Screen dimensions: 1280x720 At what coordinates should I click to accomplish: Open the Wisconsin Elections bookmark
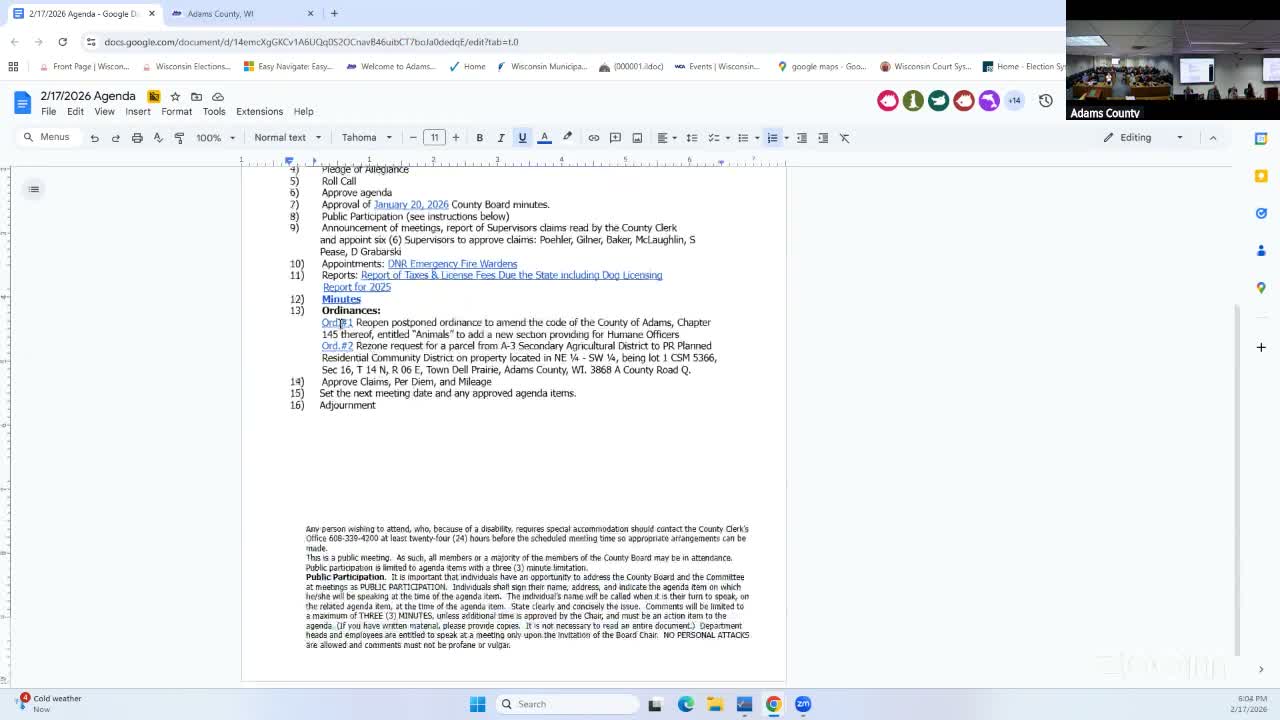tap(186, 67)
